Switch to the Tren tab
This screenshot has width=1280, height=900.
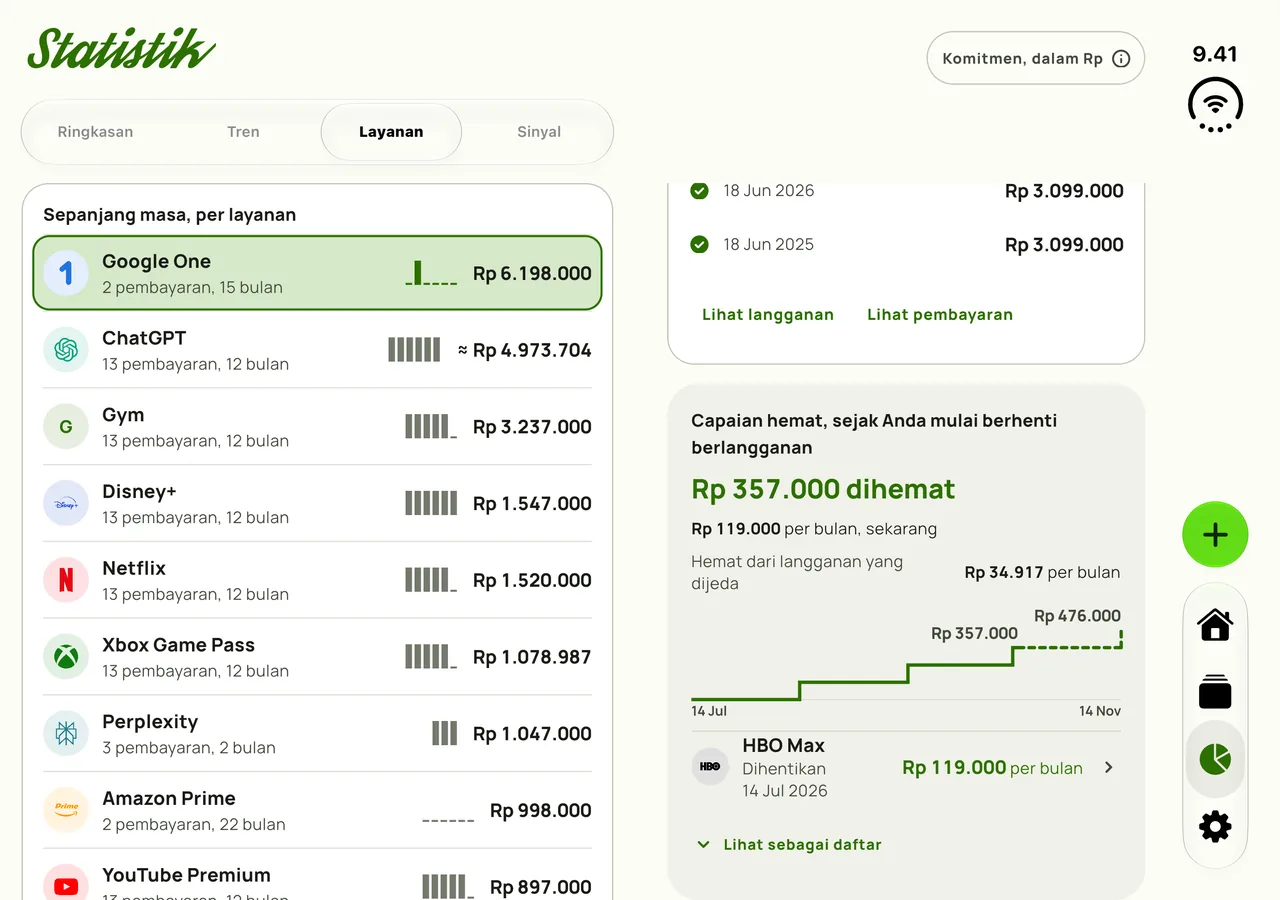pos(243,132)
